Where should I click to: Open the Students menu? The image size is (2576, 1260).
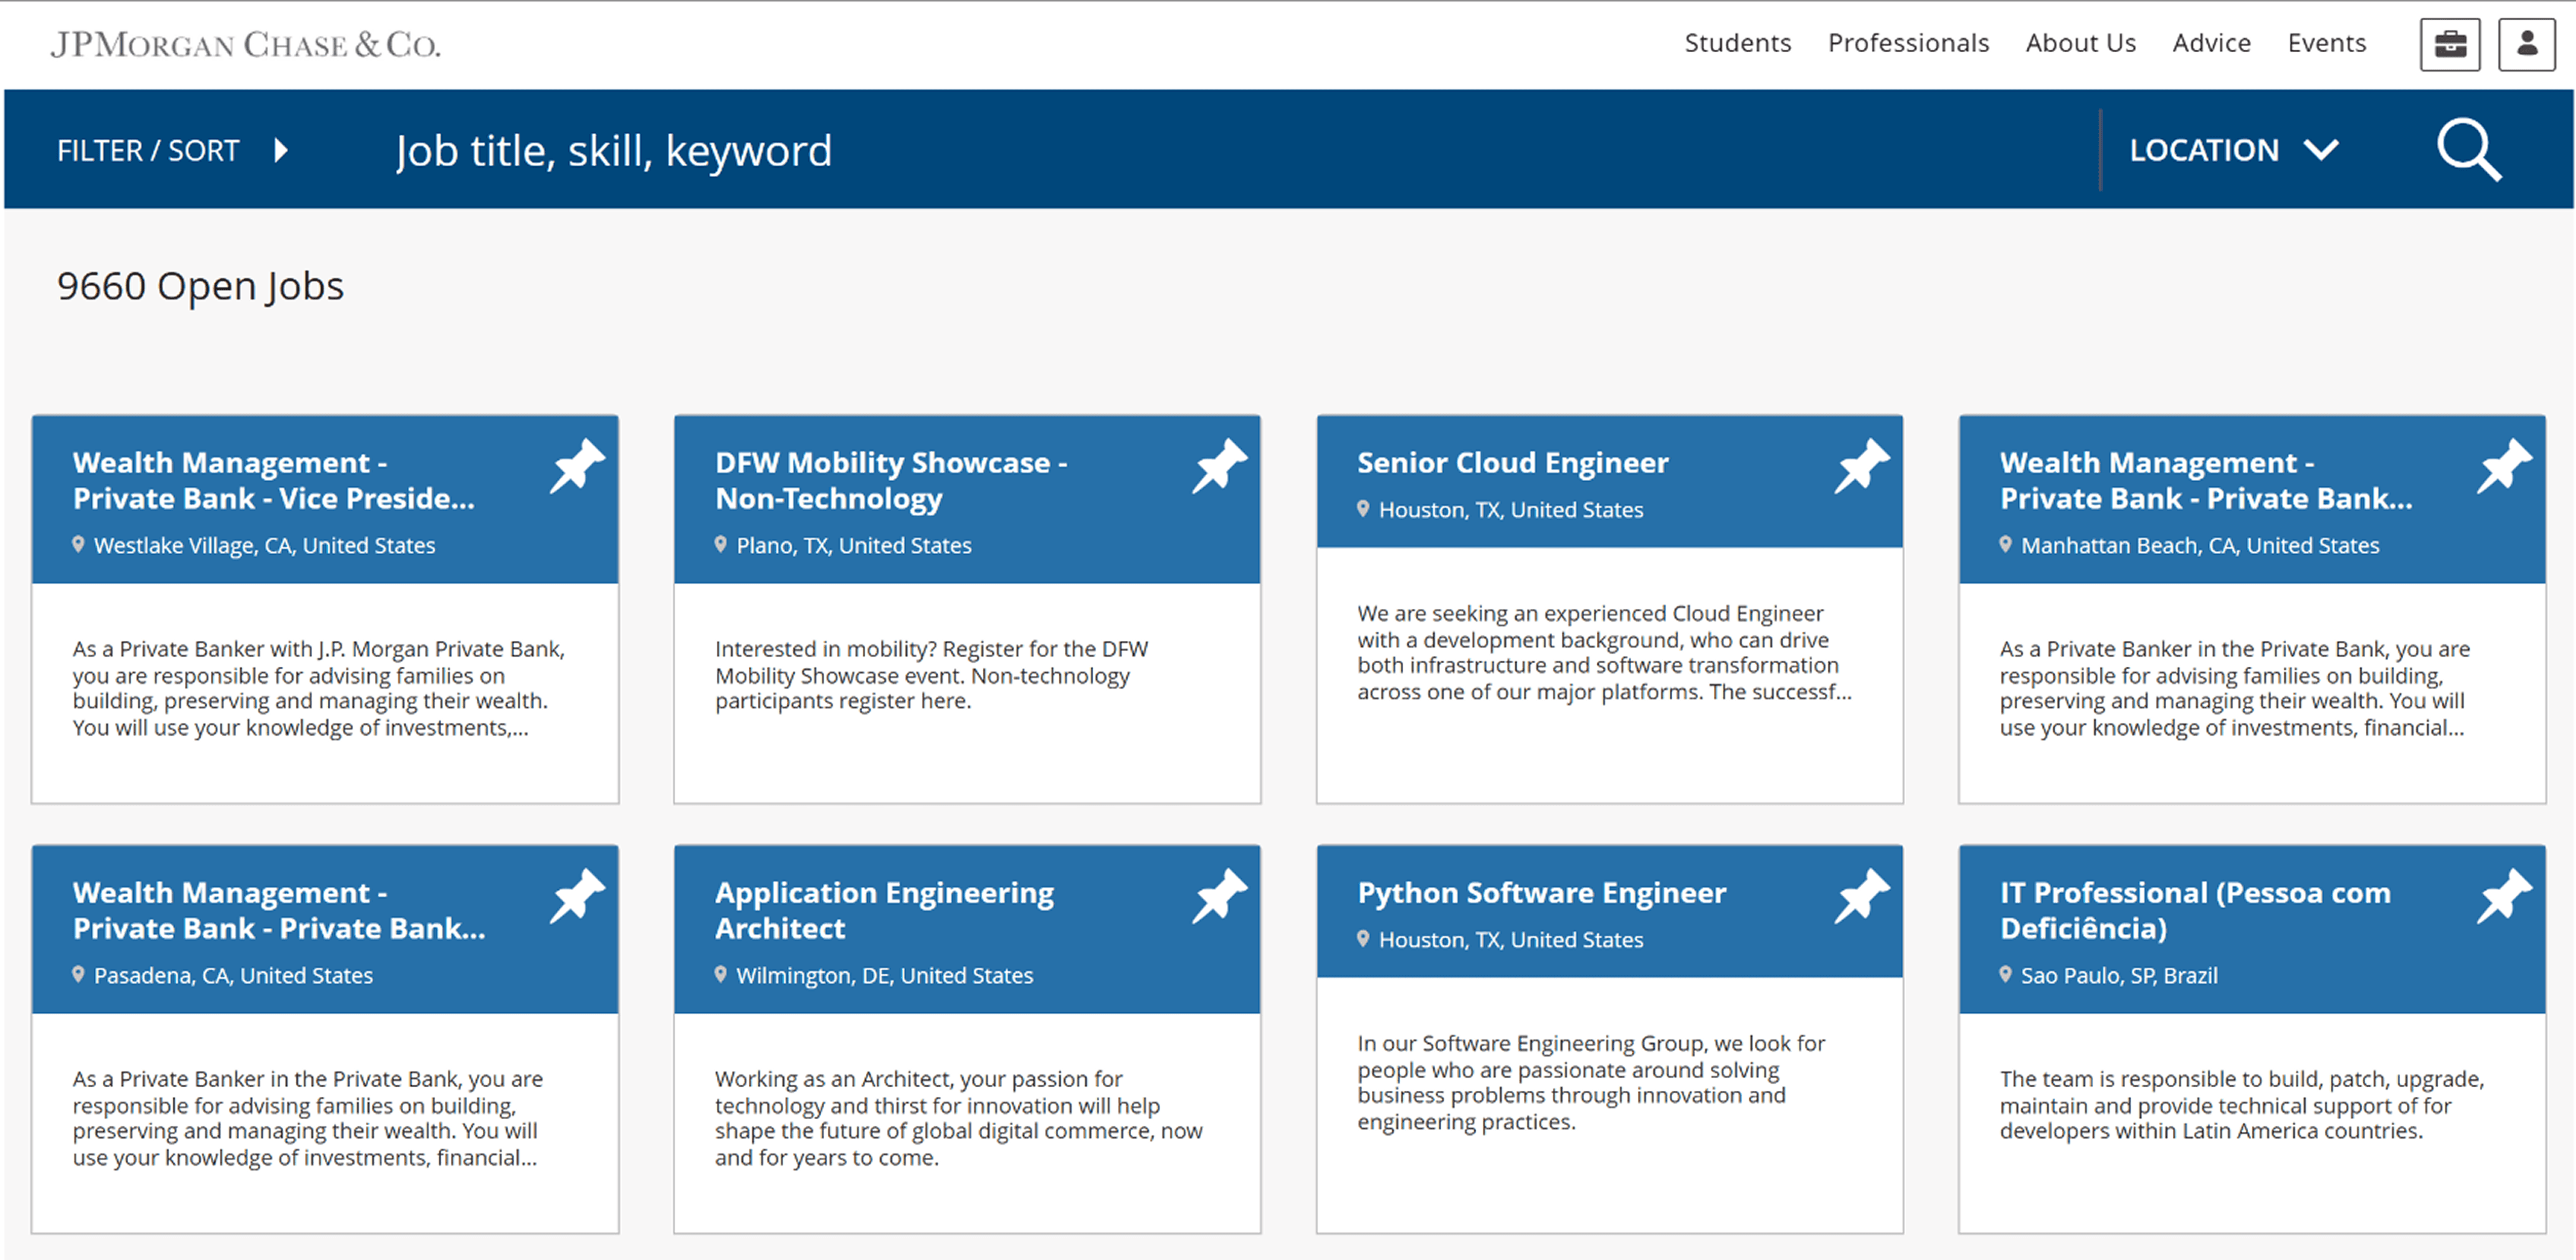[1737, 43]
